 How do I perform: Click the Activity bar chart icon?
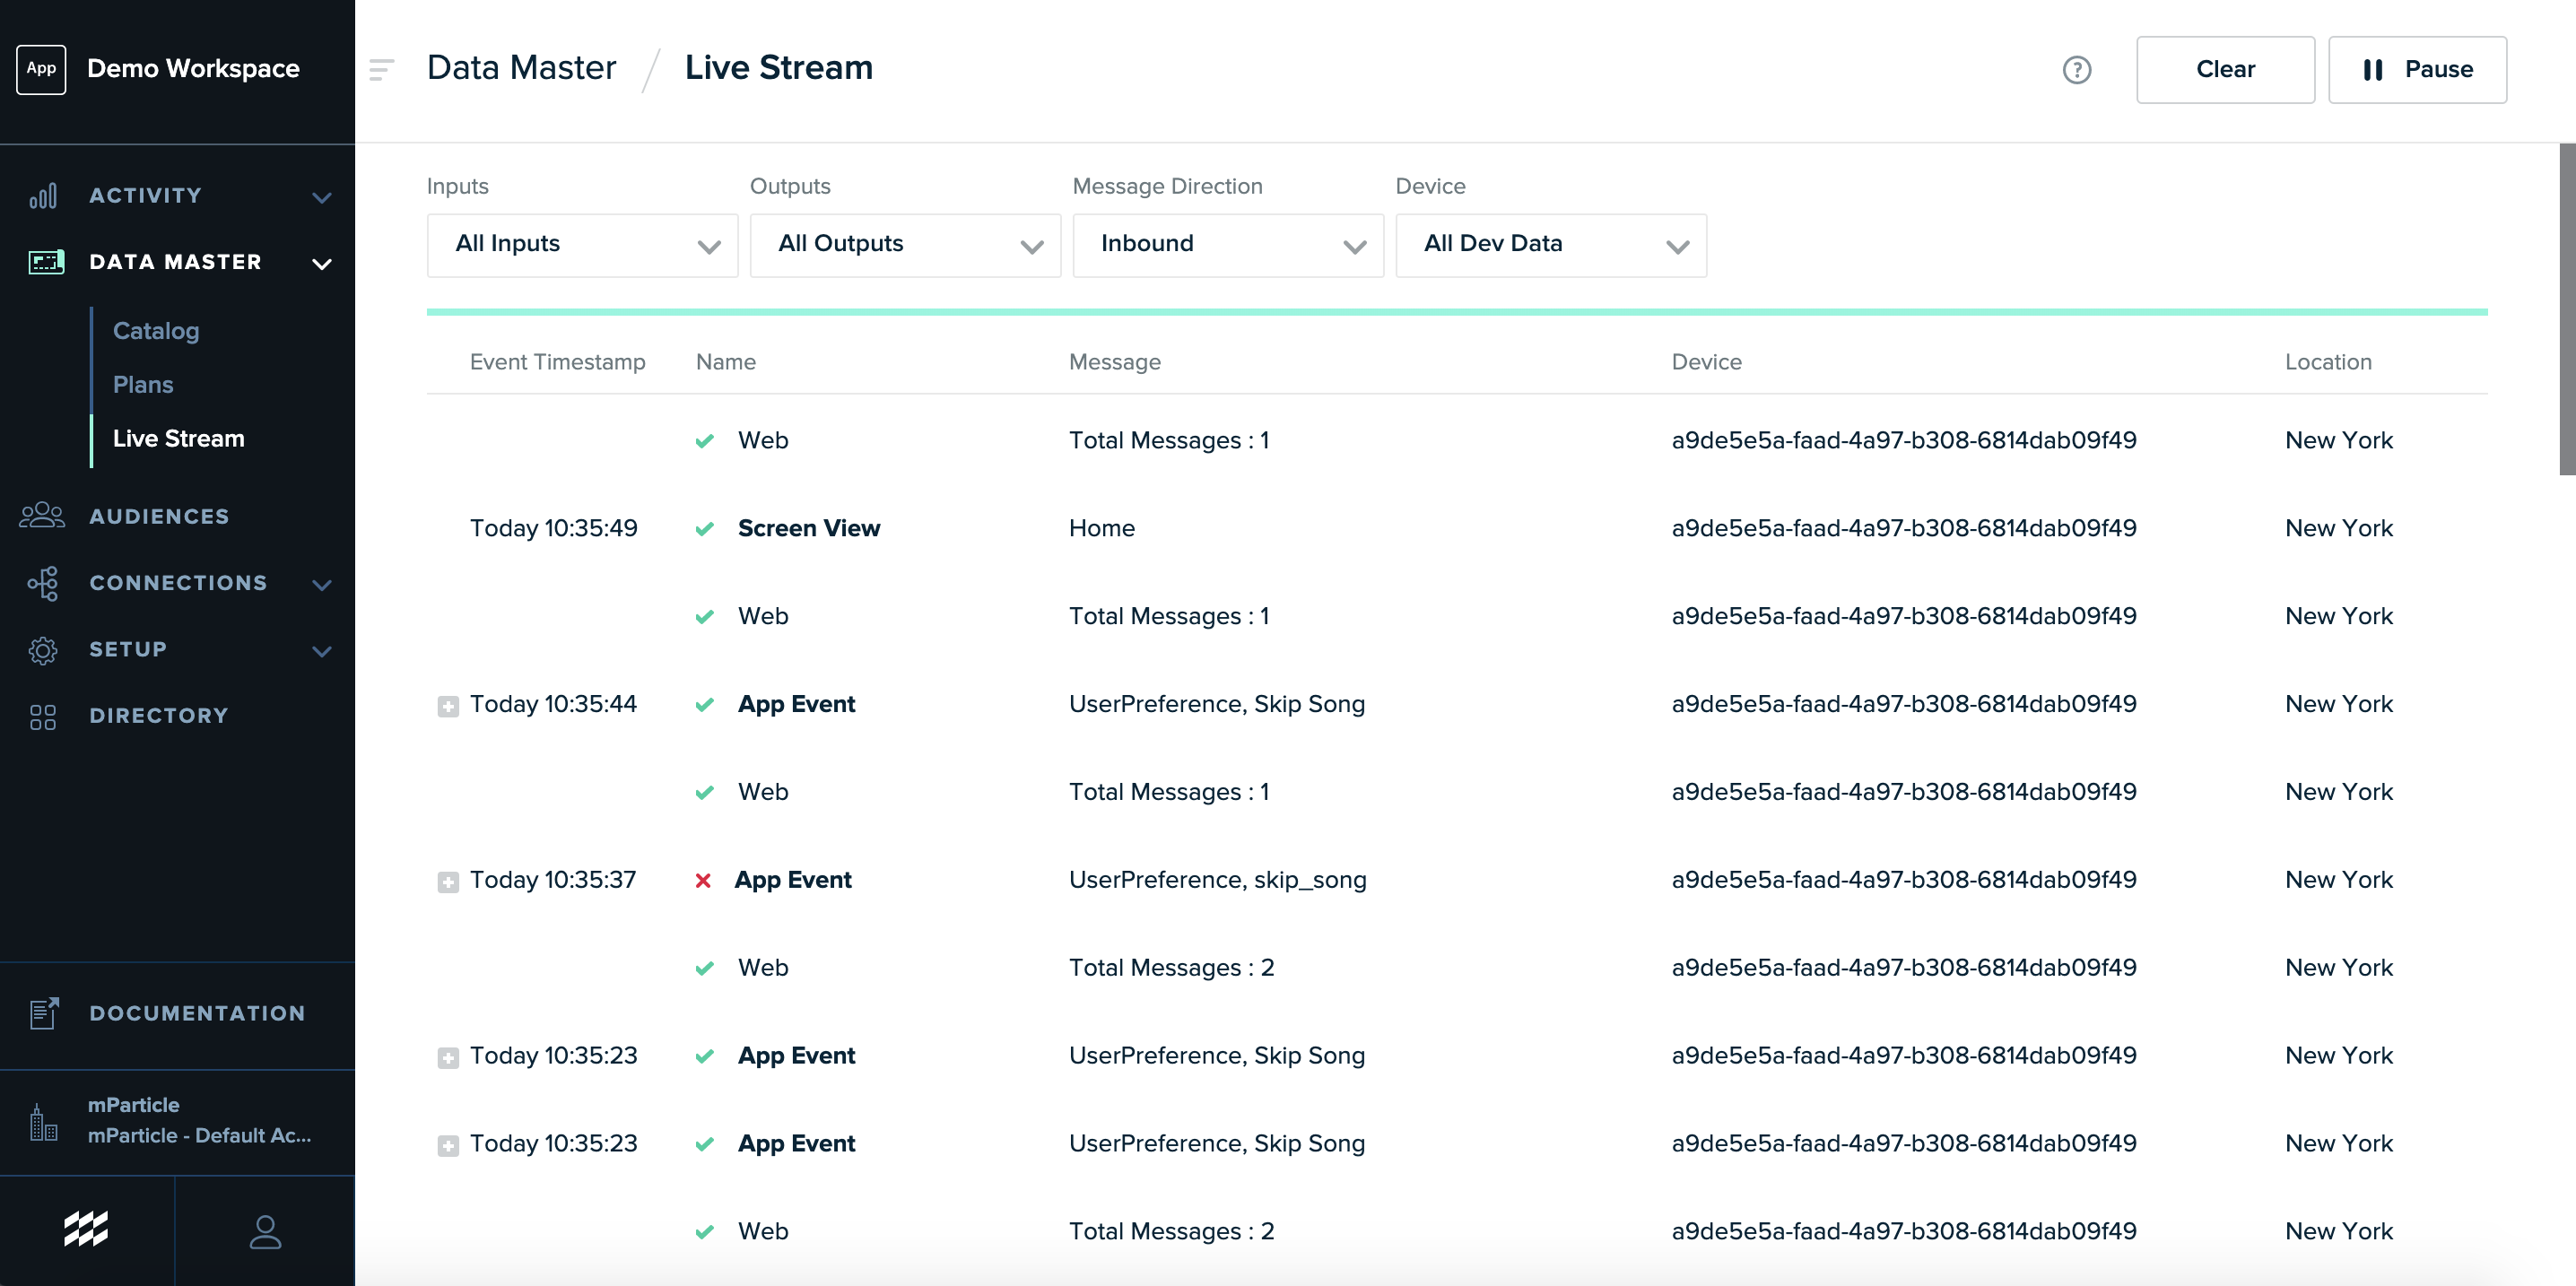tap(43, 196)
